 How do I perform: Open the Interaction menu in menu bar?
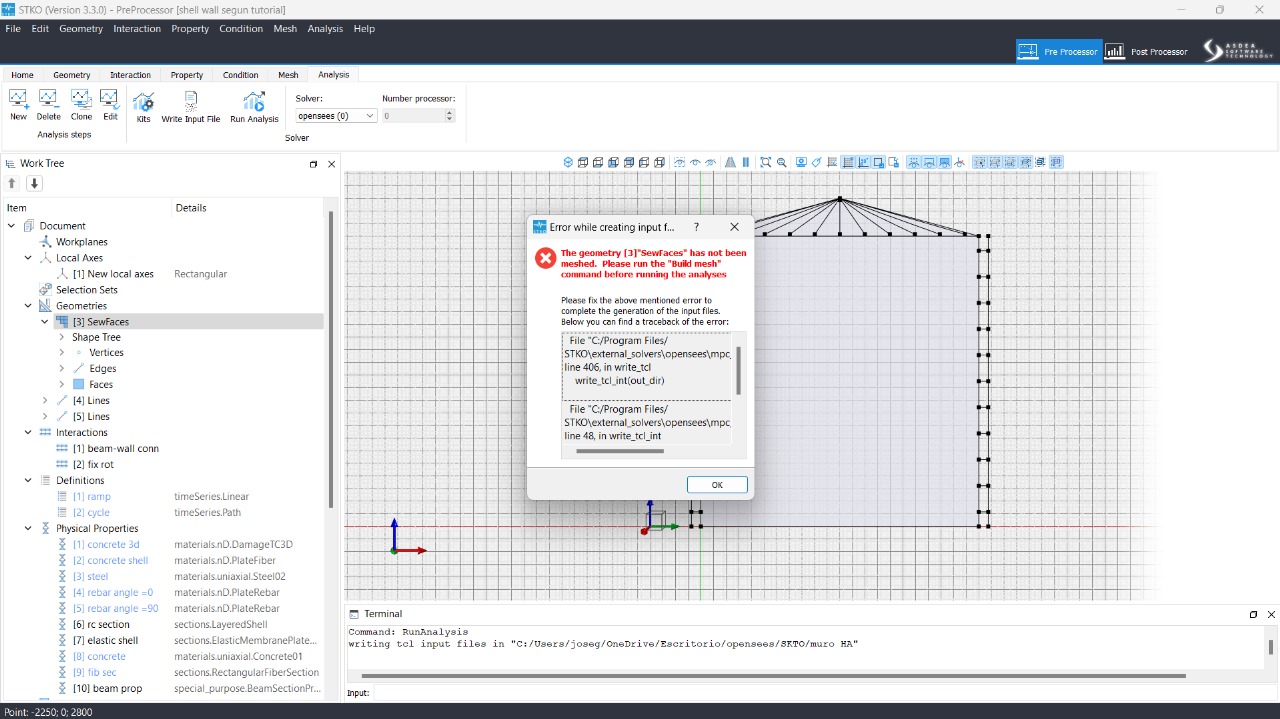coord(137,29)
